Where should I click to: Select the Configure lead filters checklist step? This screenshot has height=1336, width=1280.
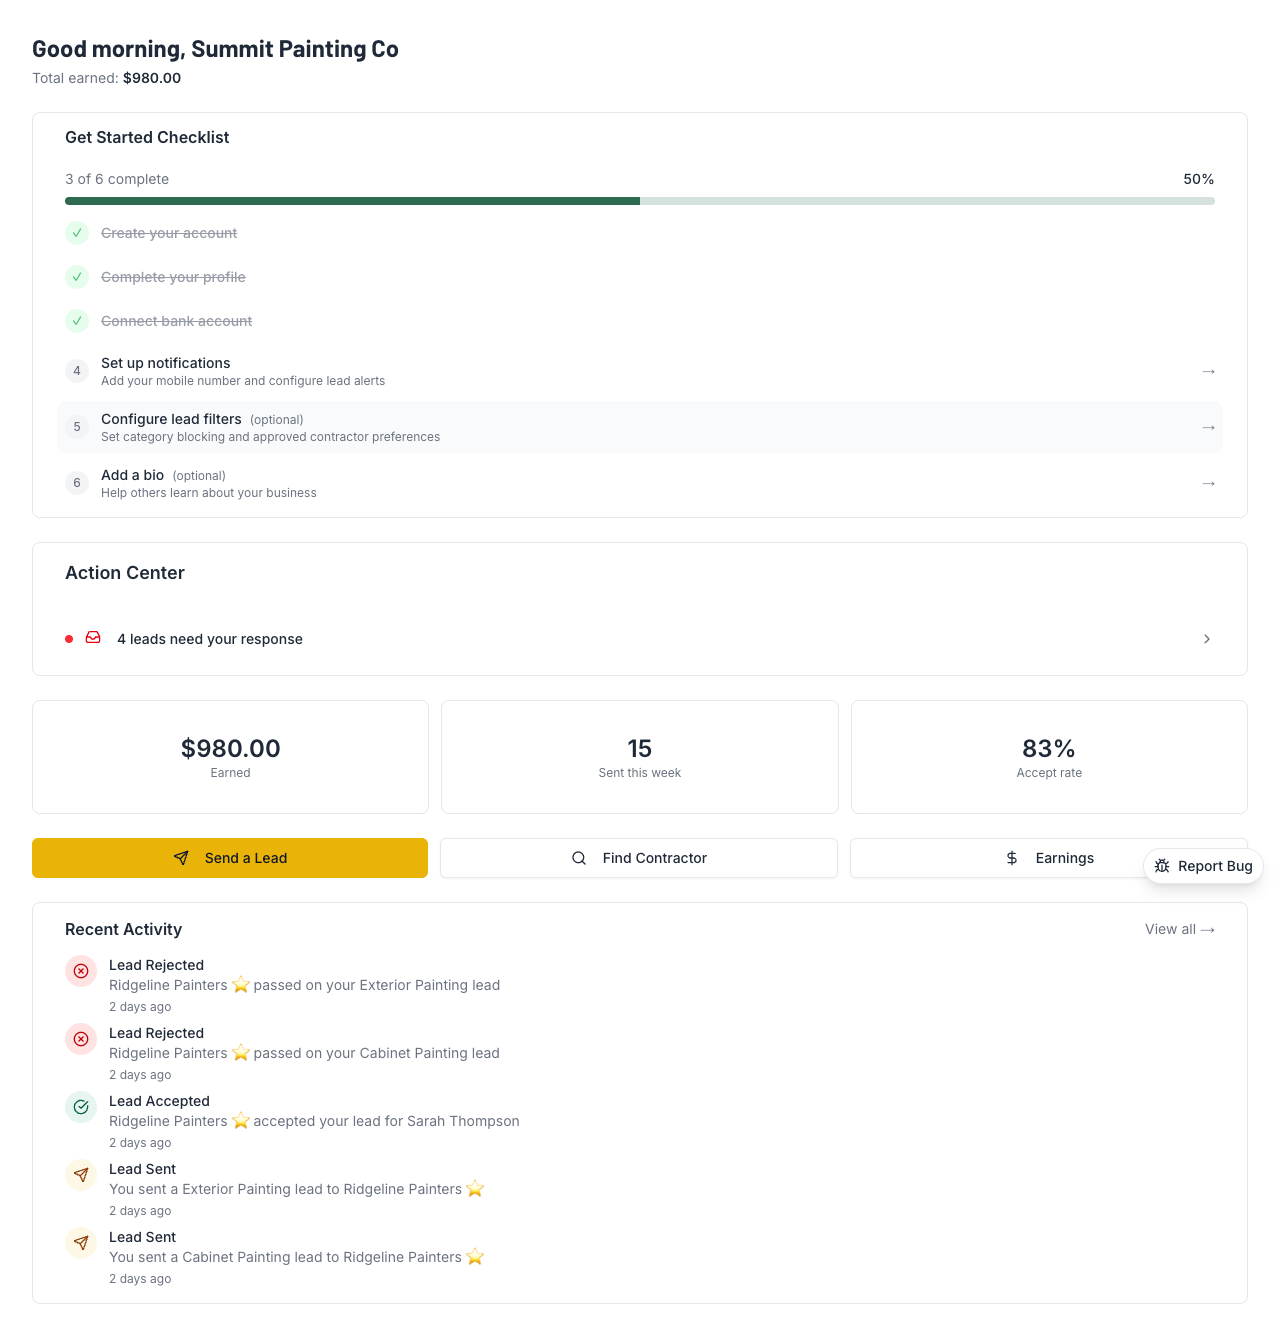(640, 427)
